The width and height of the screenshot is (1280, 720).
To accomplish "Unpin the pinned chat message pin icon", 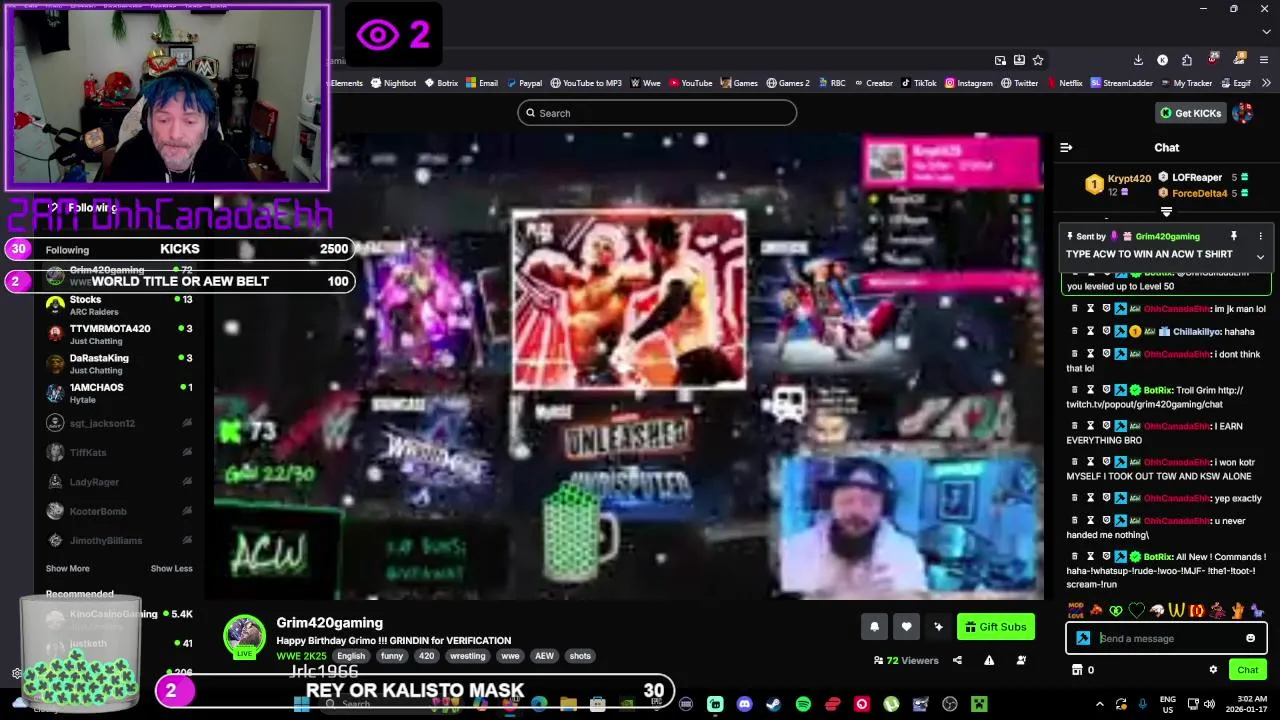I will tap(1233, 236).
